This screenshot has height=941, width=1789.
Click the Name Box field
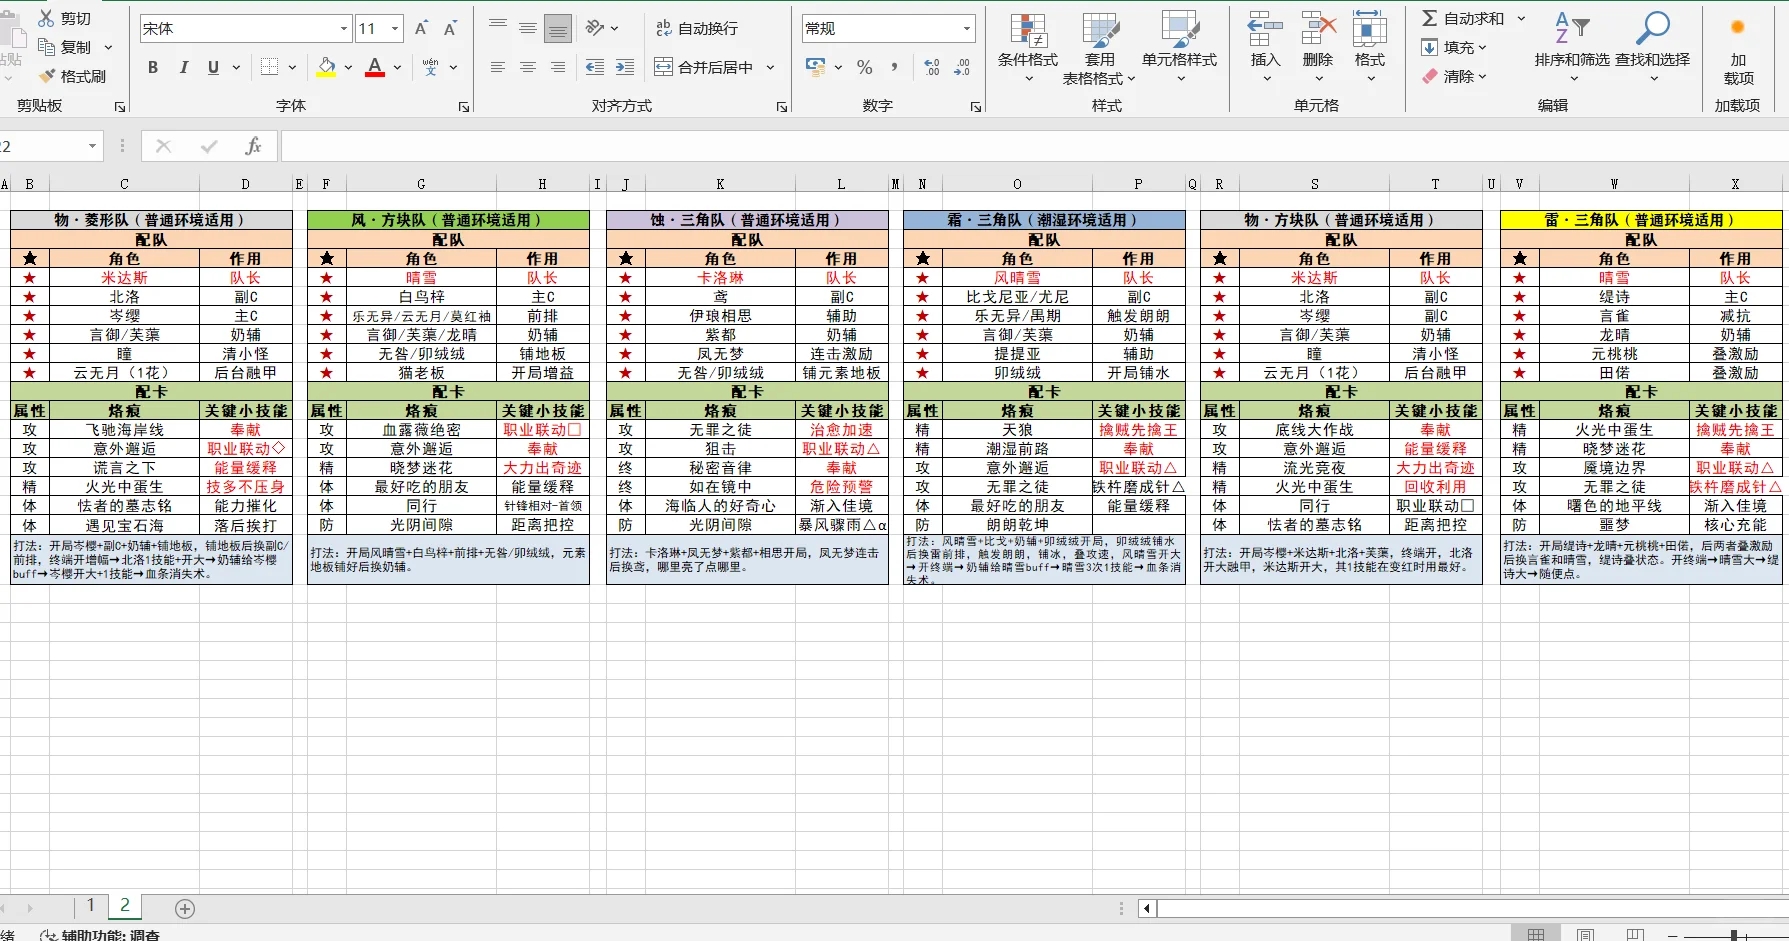[x=43, y=147]
